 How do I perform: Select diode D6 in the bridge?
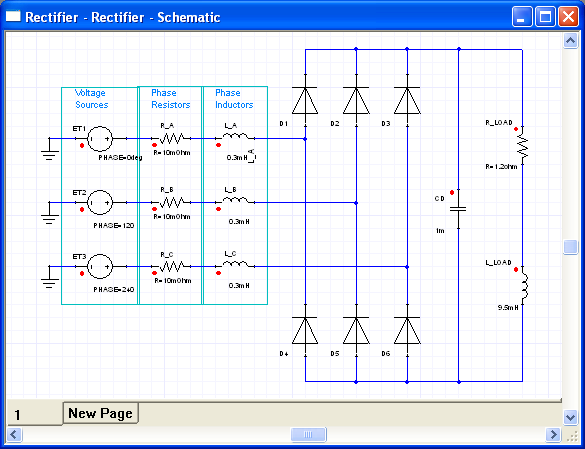[x=407, y=330]
